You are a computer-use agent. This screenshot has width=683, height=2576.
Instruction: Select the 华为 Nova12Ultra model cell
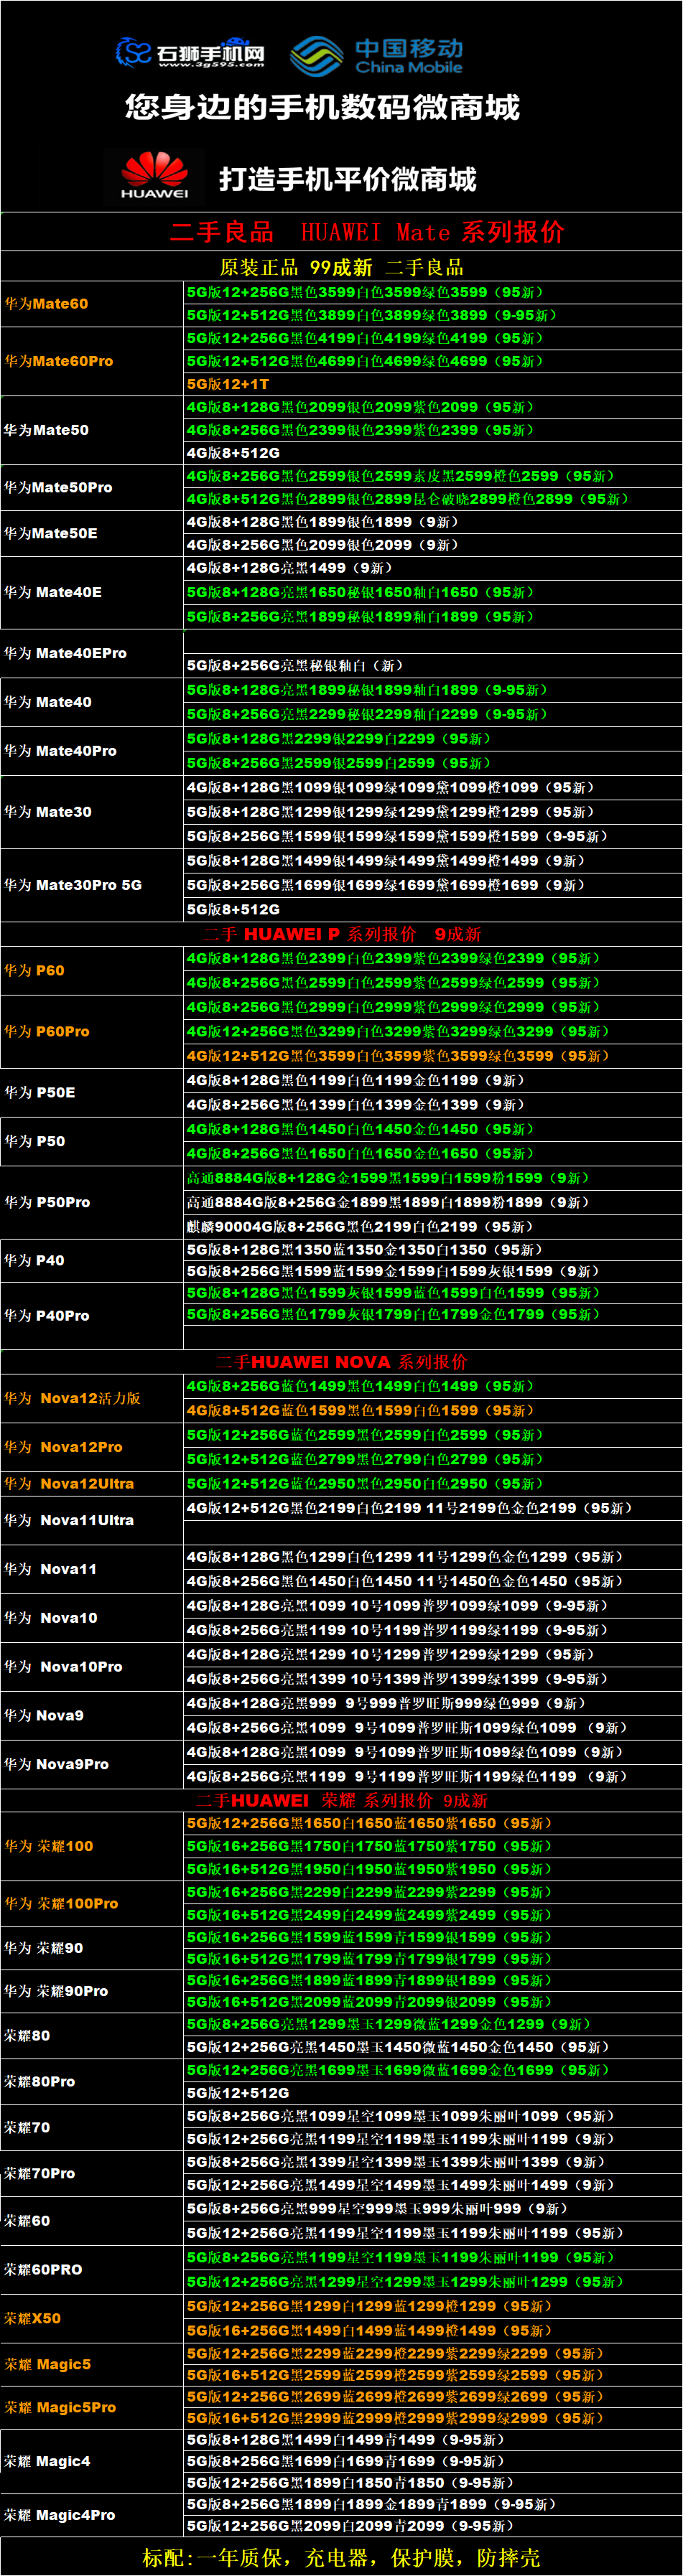[91, 1484]
